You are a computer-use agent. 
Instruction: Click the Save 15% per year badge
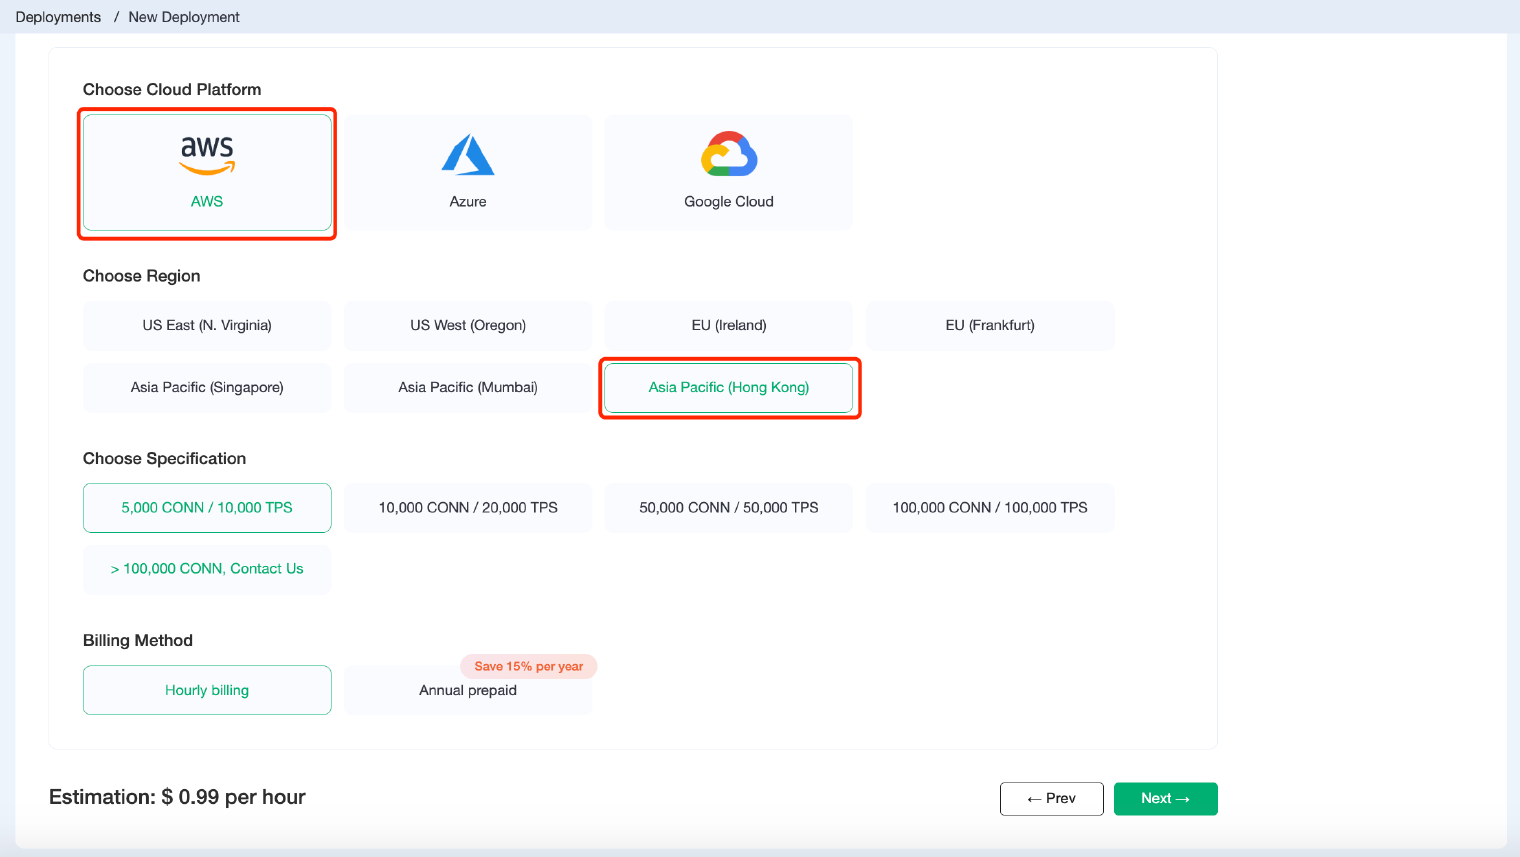528,666
